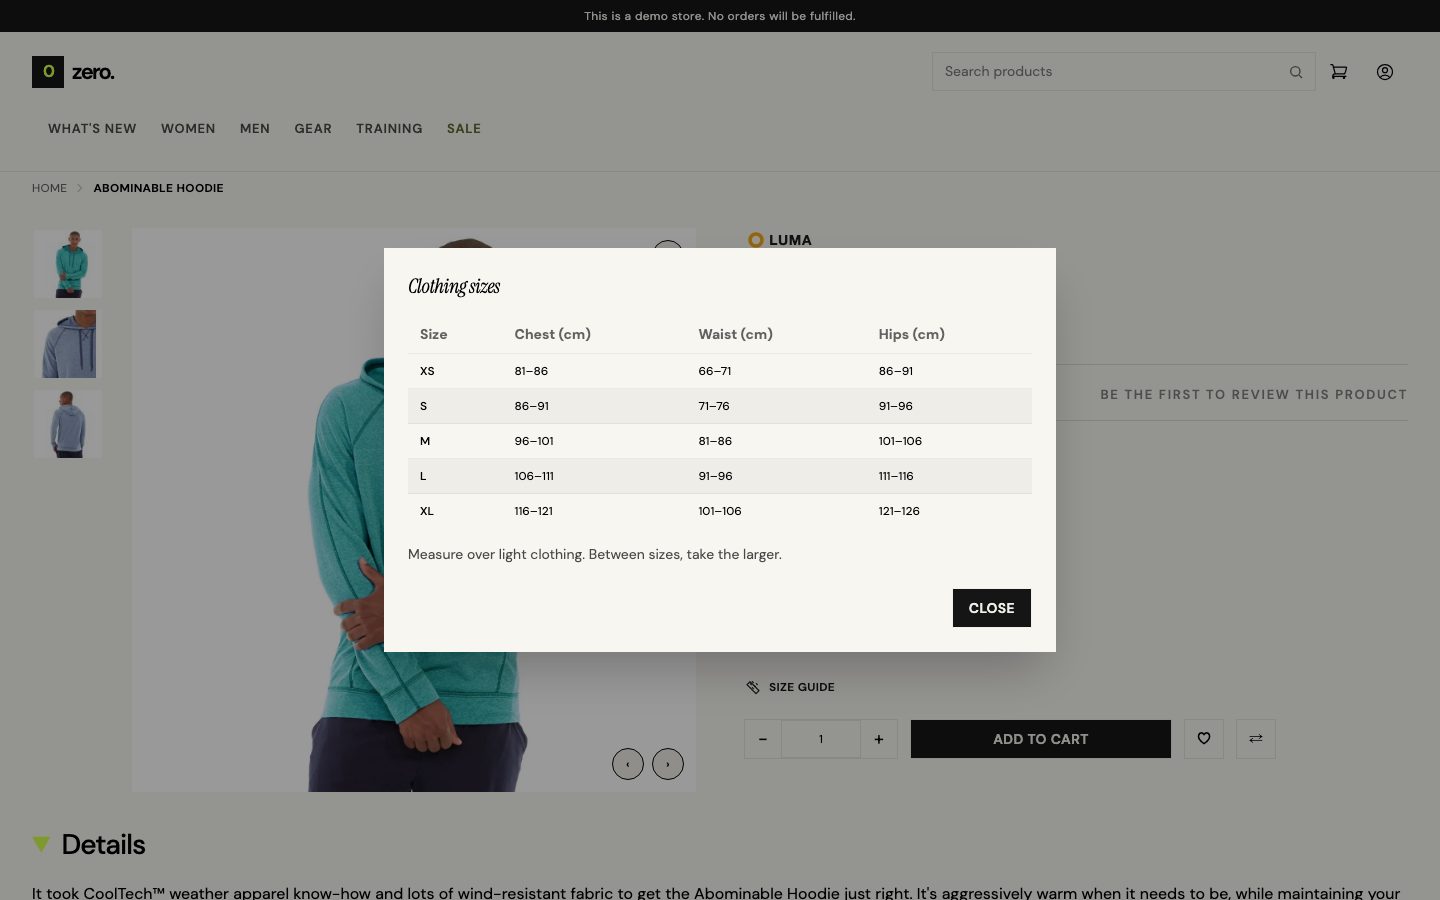This screenshot has width=1440, height=900.
Task: Click the Chest (cm) column header
Action: click(x=552, y=334)
